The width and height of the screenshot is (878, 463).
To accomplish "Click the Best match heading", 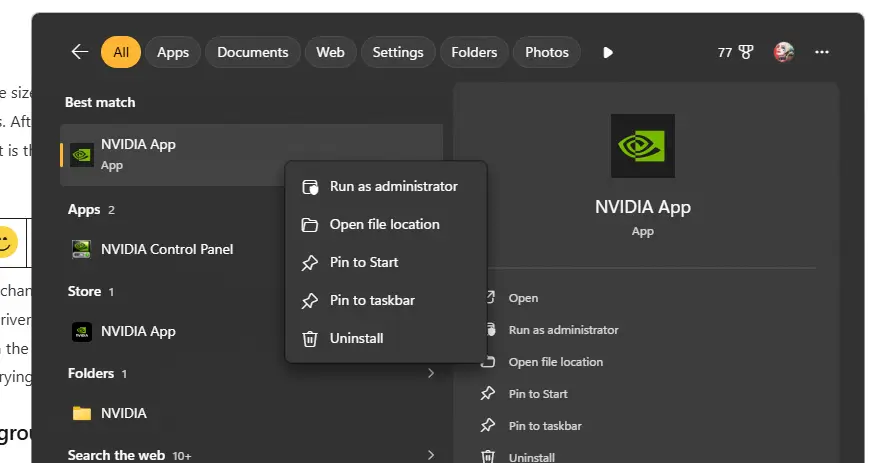I will (100, 102).
